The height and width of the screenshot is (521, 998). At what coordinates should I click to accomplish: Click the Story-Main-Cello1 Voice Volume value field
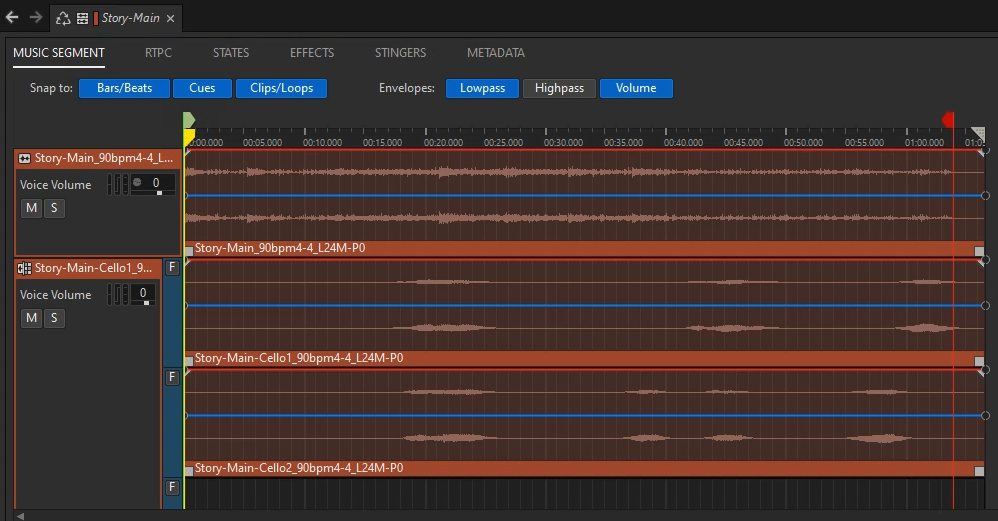(143, 293)
